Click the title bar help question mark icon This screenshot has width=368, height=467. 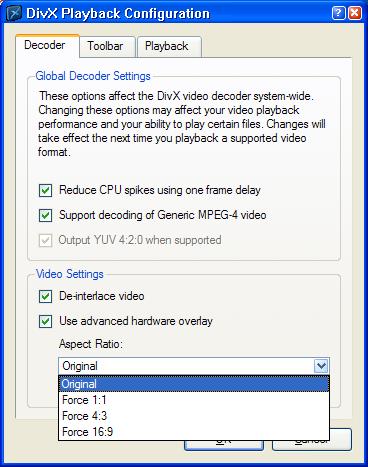pyautogui.click(x=339, y=13)
